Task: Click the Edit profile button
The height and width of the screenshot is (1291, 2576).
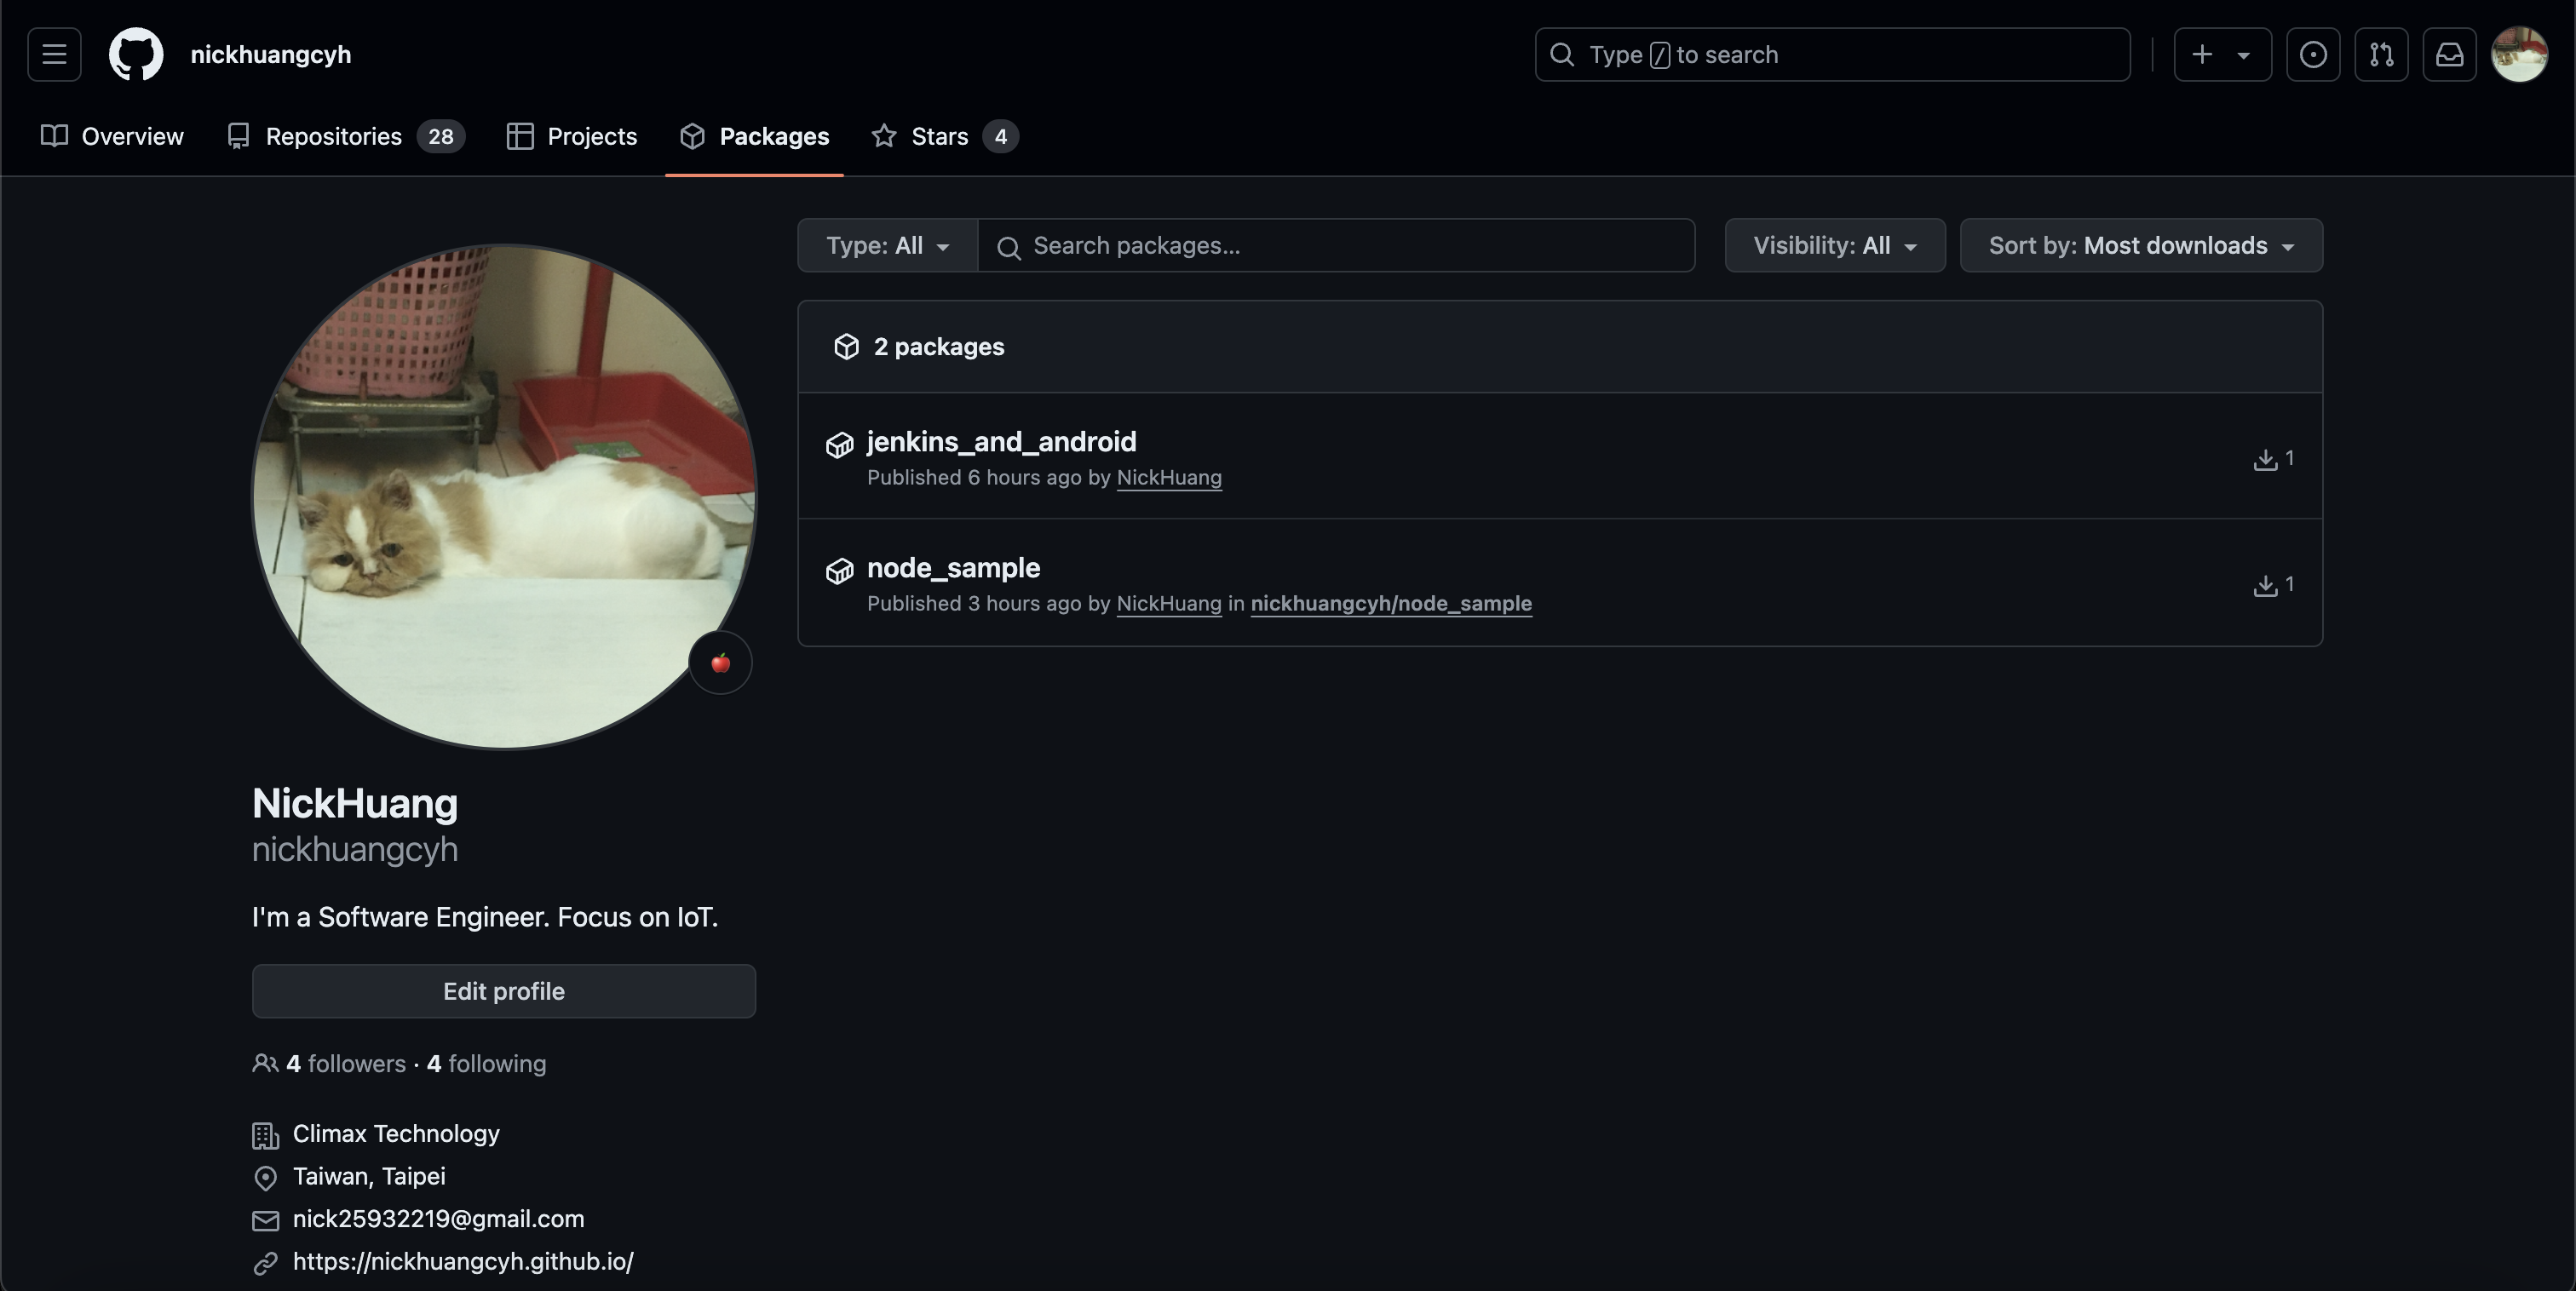Action: (504, 991)
